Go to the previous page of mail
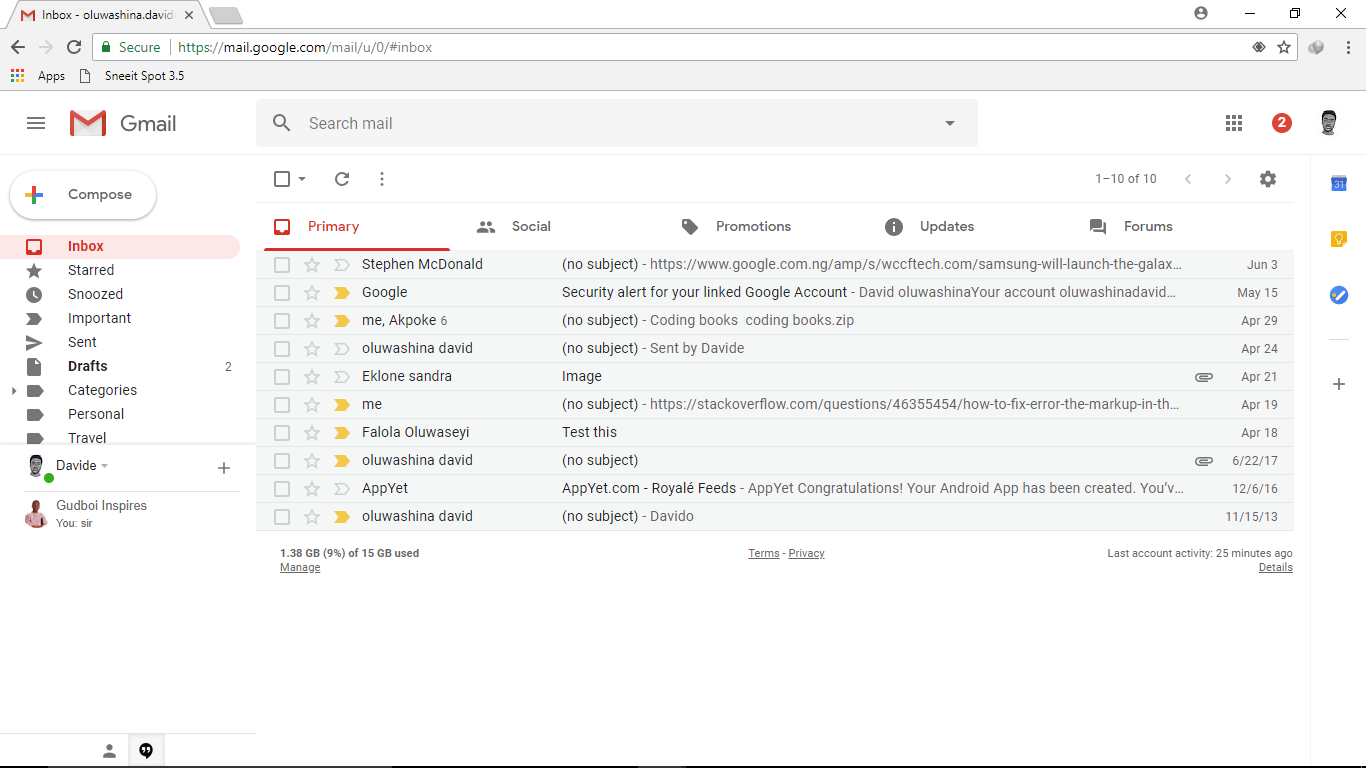The width and height of the screenshot is (1370, 768). click(x=1188, y=179)
